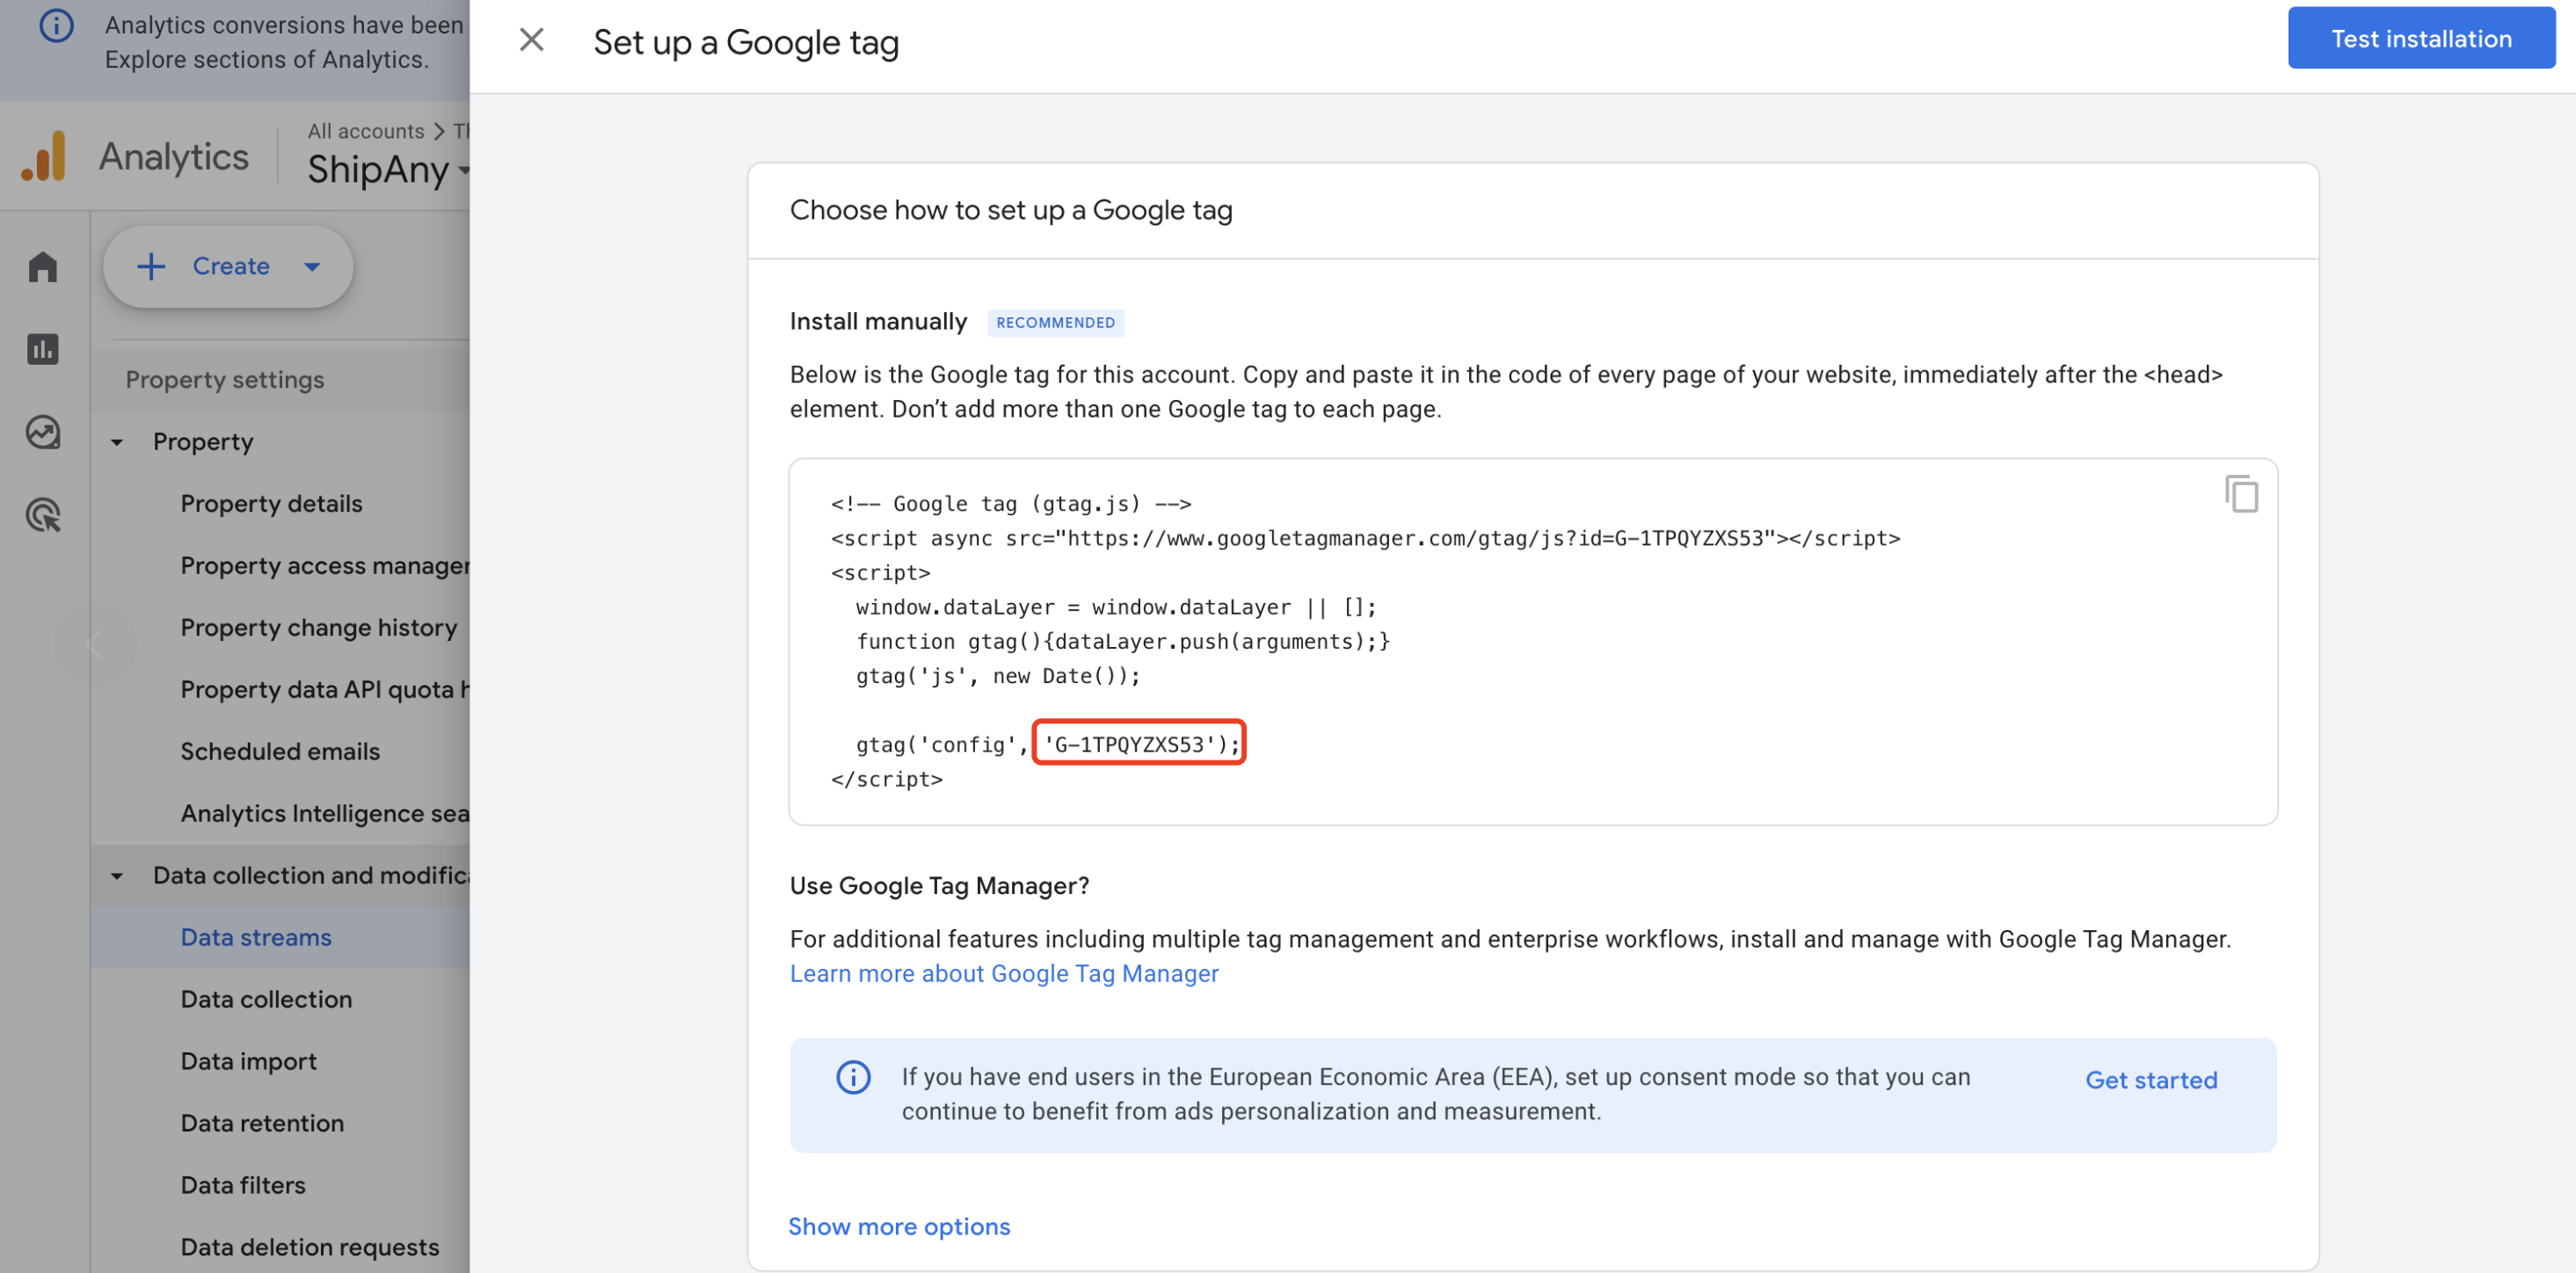Open Property details menu item
2576x1273 pixels.
(271, 503)
